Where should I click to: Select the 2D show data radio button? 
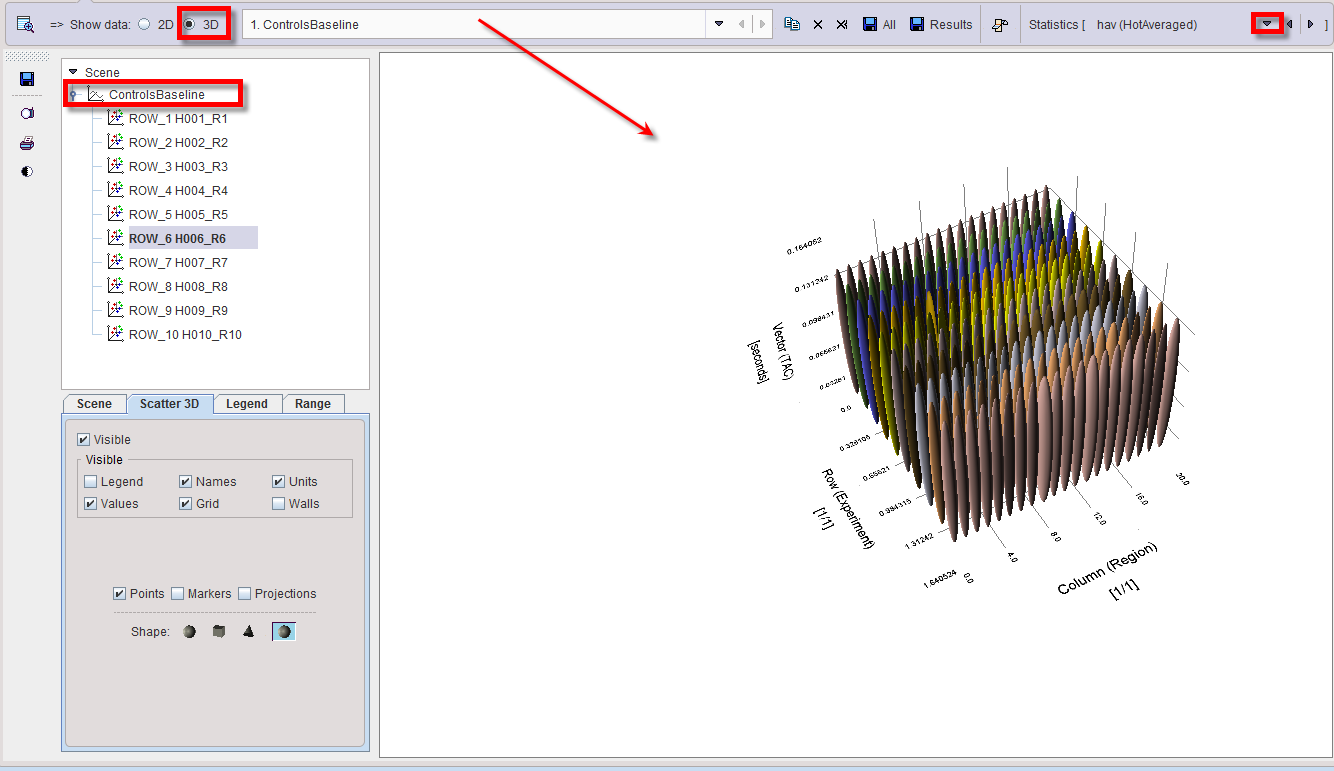click(x=146, y=24)
